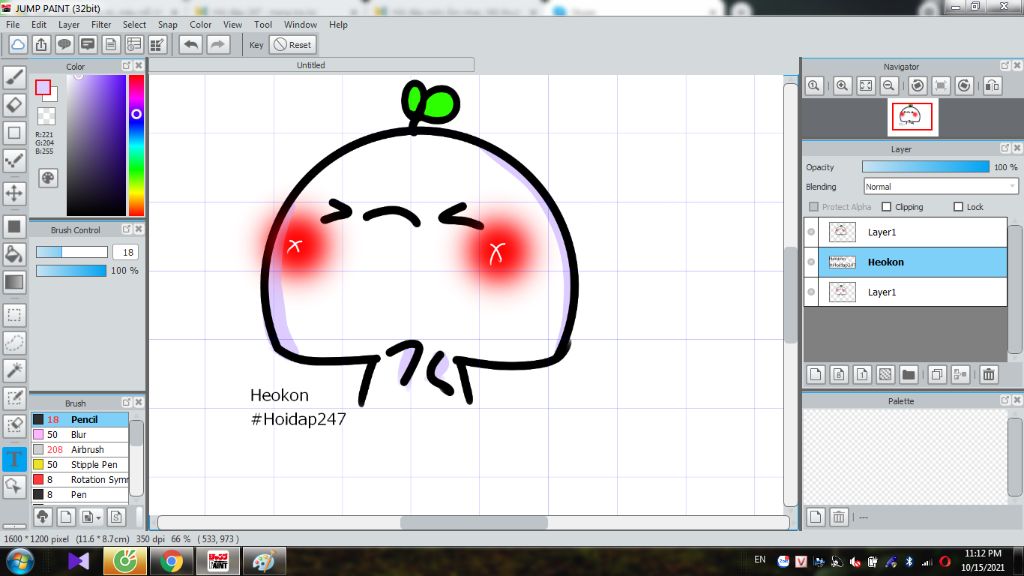The height and width of the screenshot is (576, 1024).
Task: Open the File menu
Action: pos(12,25)
